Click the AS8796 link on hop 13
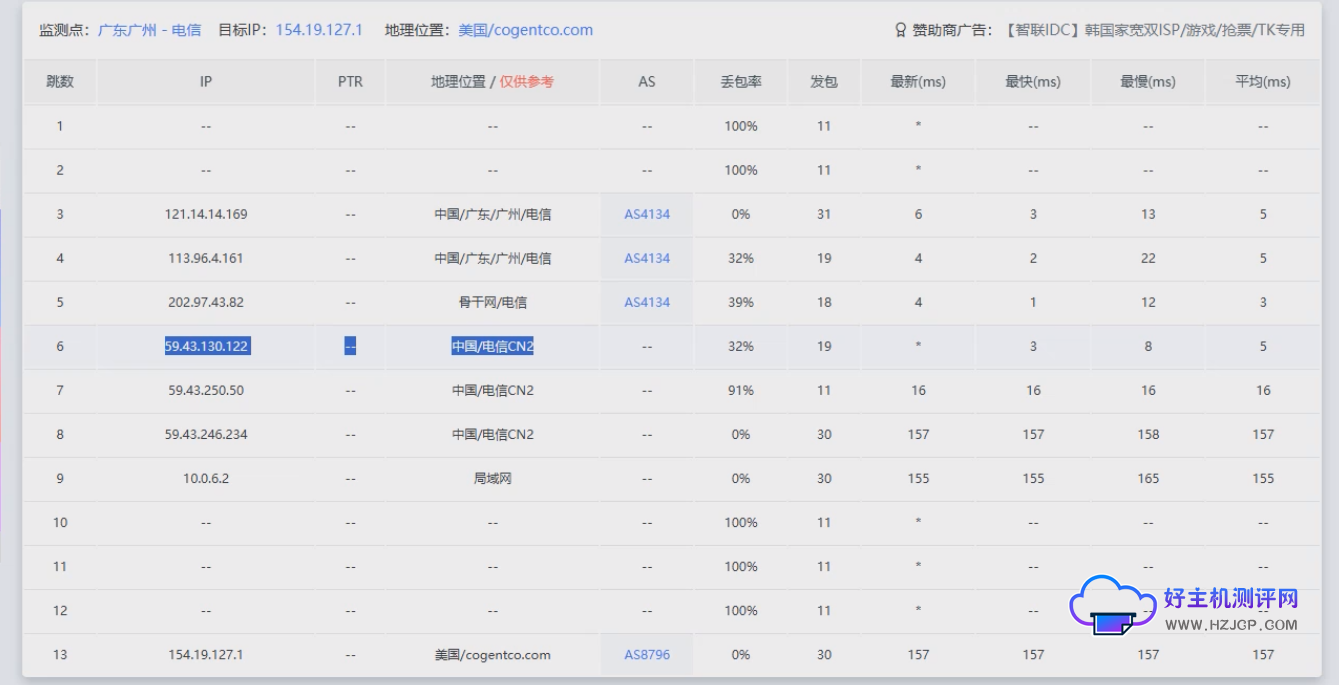 coord(645,654)
